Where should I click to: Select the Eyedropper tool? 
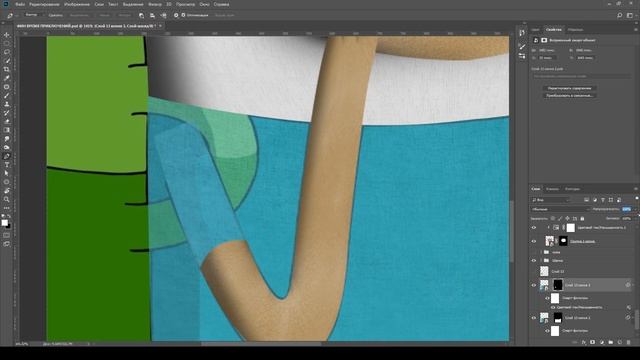[7, 78]
